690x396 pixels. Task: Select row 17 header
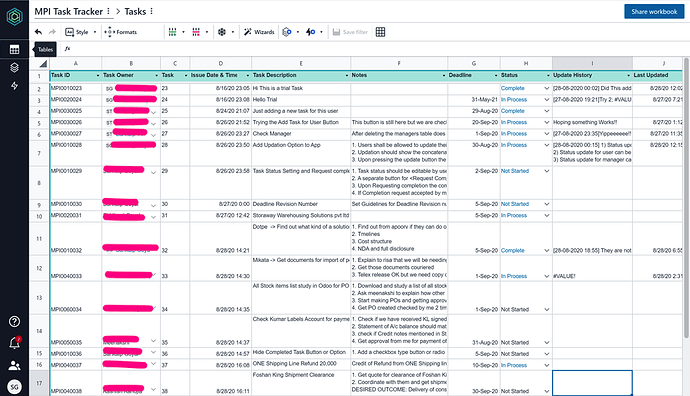coord(39,383)
